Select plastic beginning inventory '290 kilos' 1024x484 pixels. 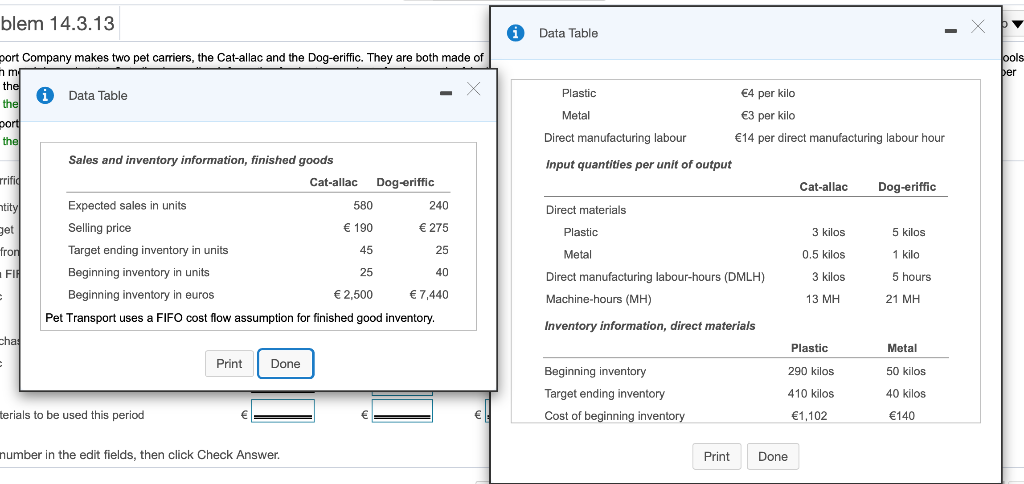click(811, 372)
